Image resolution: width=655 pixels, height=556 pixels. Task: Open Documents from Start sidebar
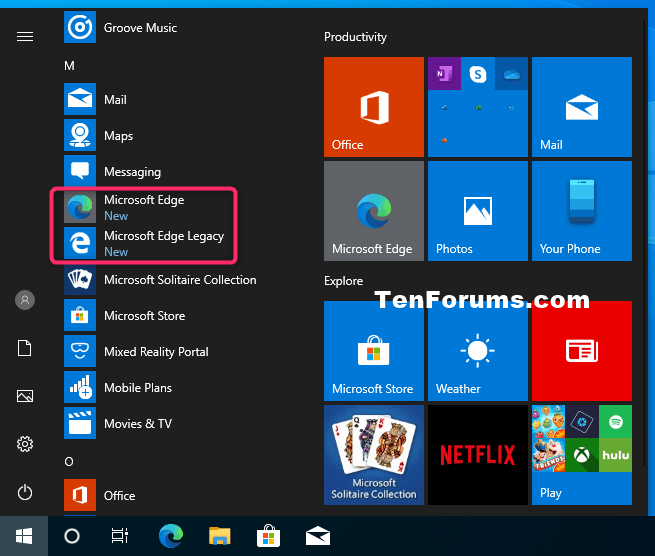[25, 348]
